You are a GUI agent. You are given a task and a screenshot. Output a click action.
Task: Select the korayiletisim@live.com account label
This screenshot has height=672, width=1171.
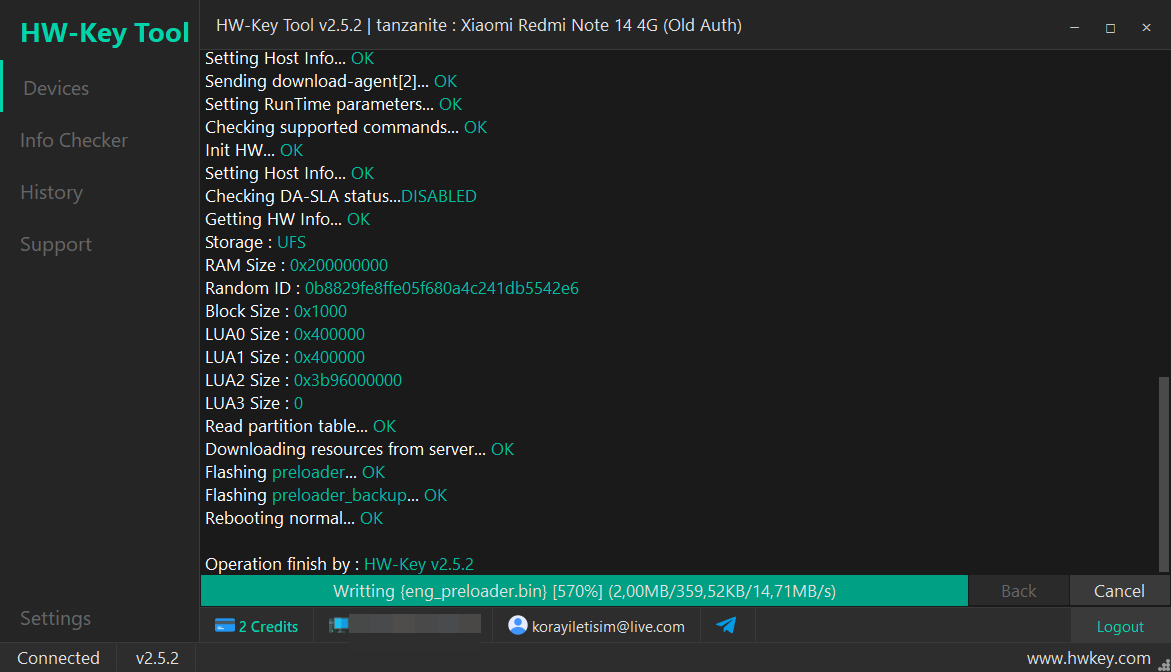[608, 627]
